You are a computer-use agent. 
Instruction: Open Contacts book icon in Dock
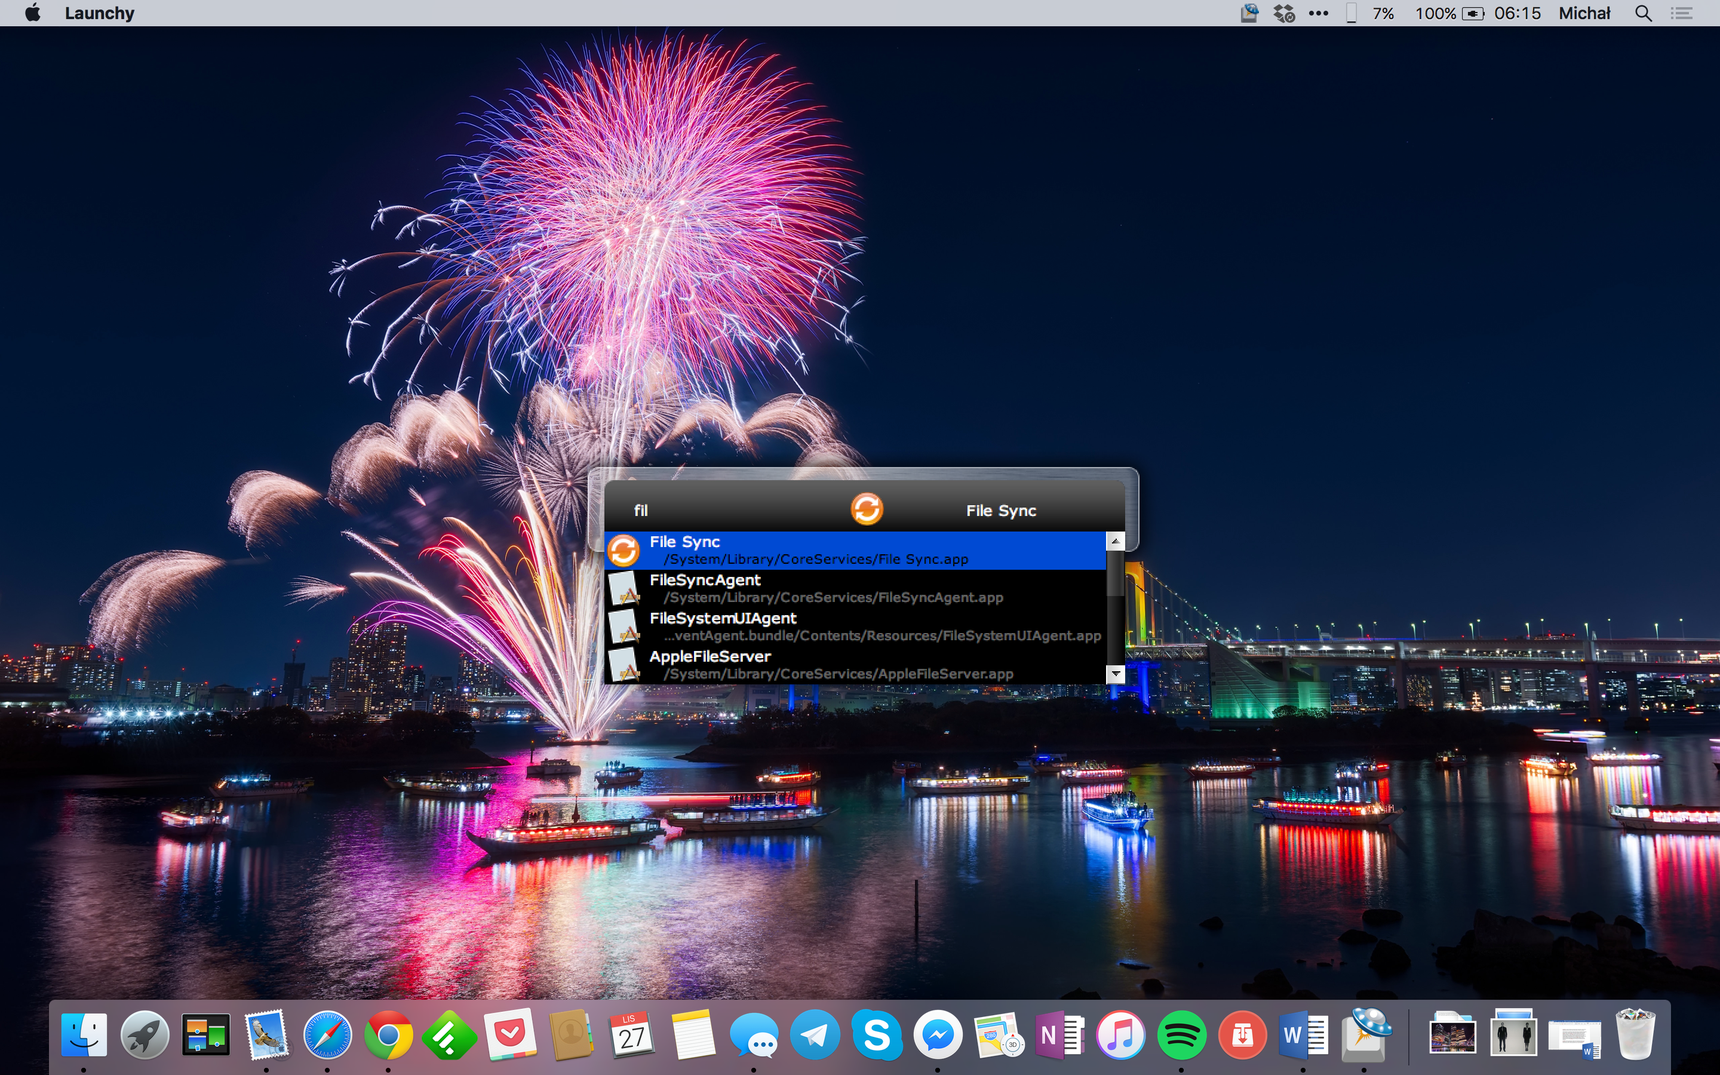click(571, 1035)
